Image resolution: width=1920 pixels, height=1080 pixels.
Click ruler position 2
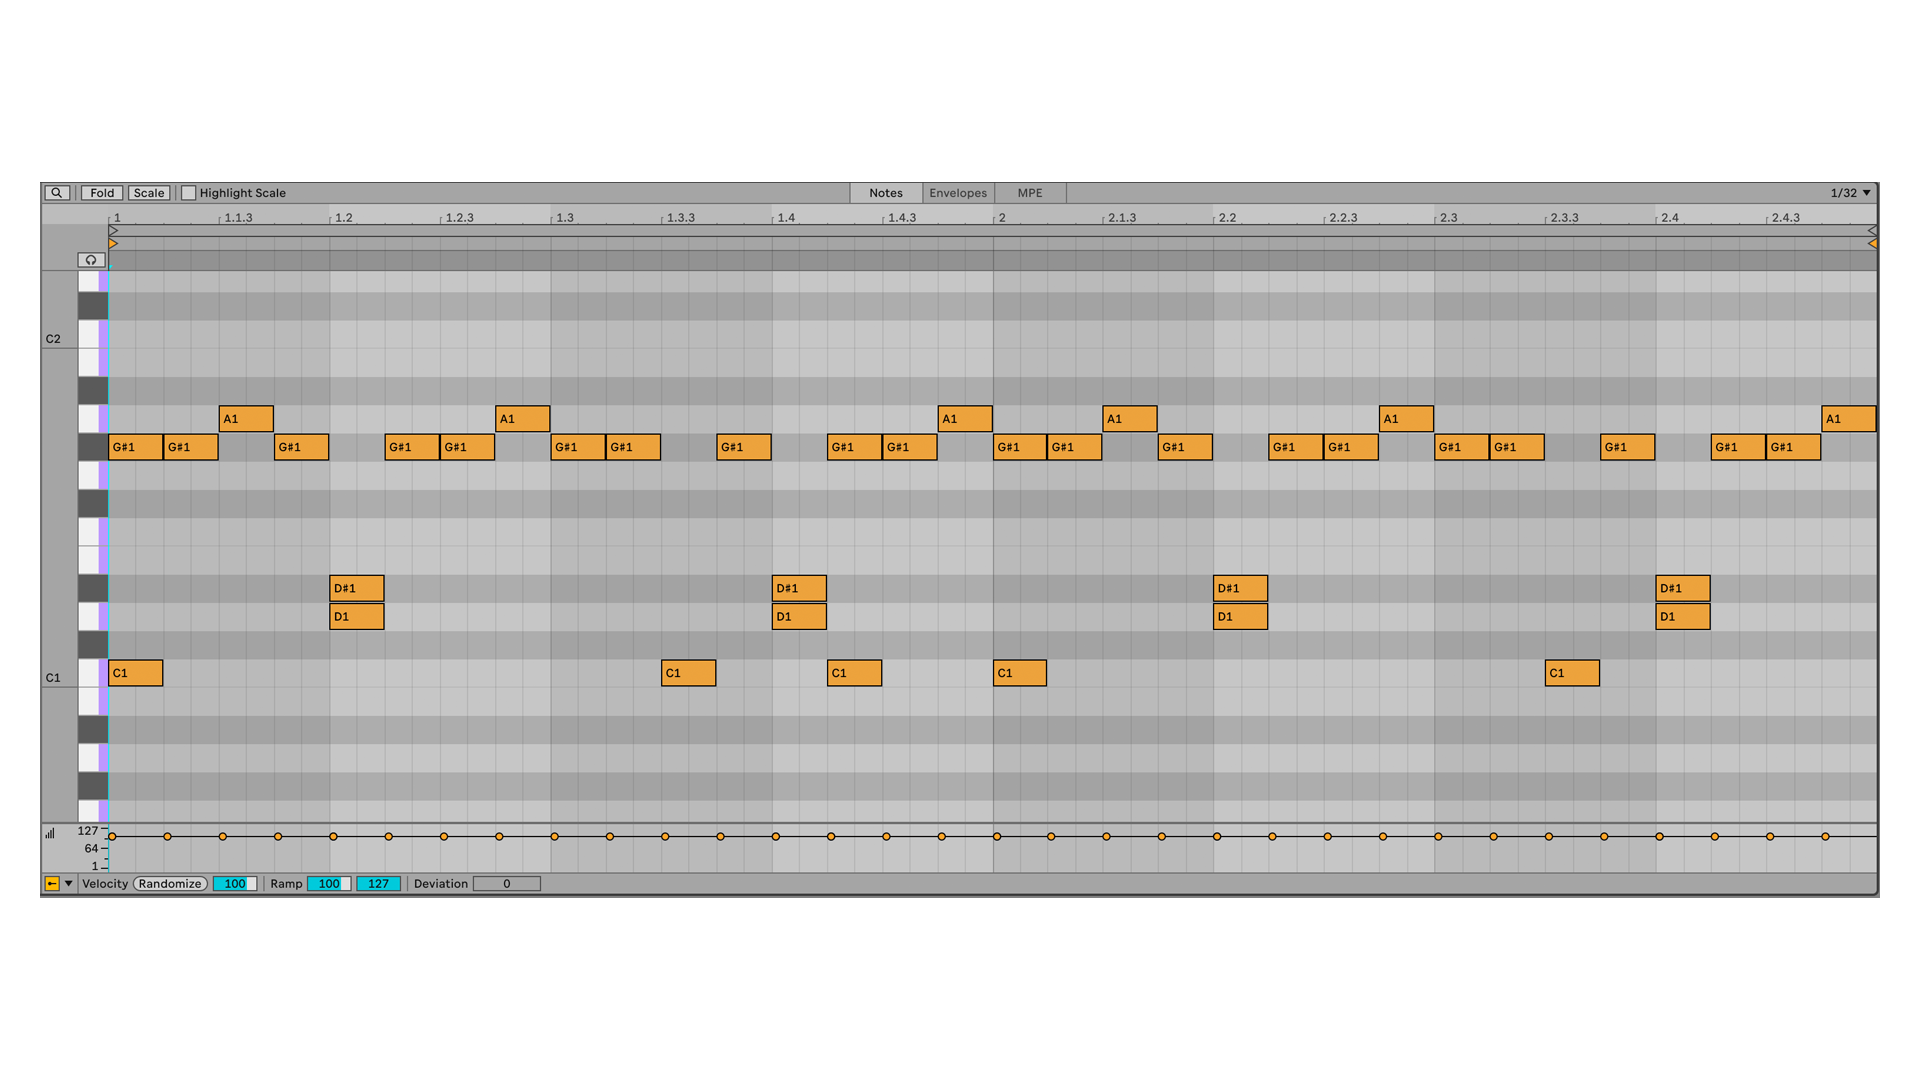(1002, 218)
